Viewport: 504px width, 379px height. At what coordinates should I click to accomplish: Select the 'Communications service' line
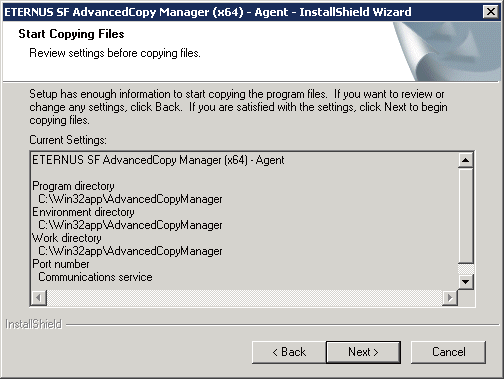pos(95,277)
